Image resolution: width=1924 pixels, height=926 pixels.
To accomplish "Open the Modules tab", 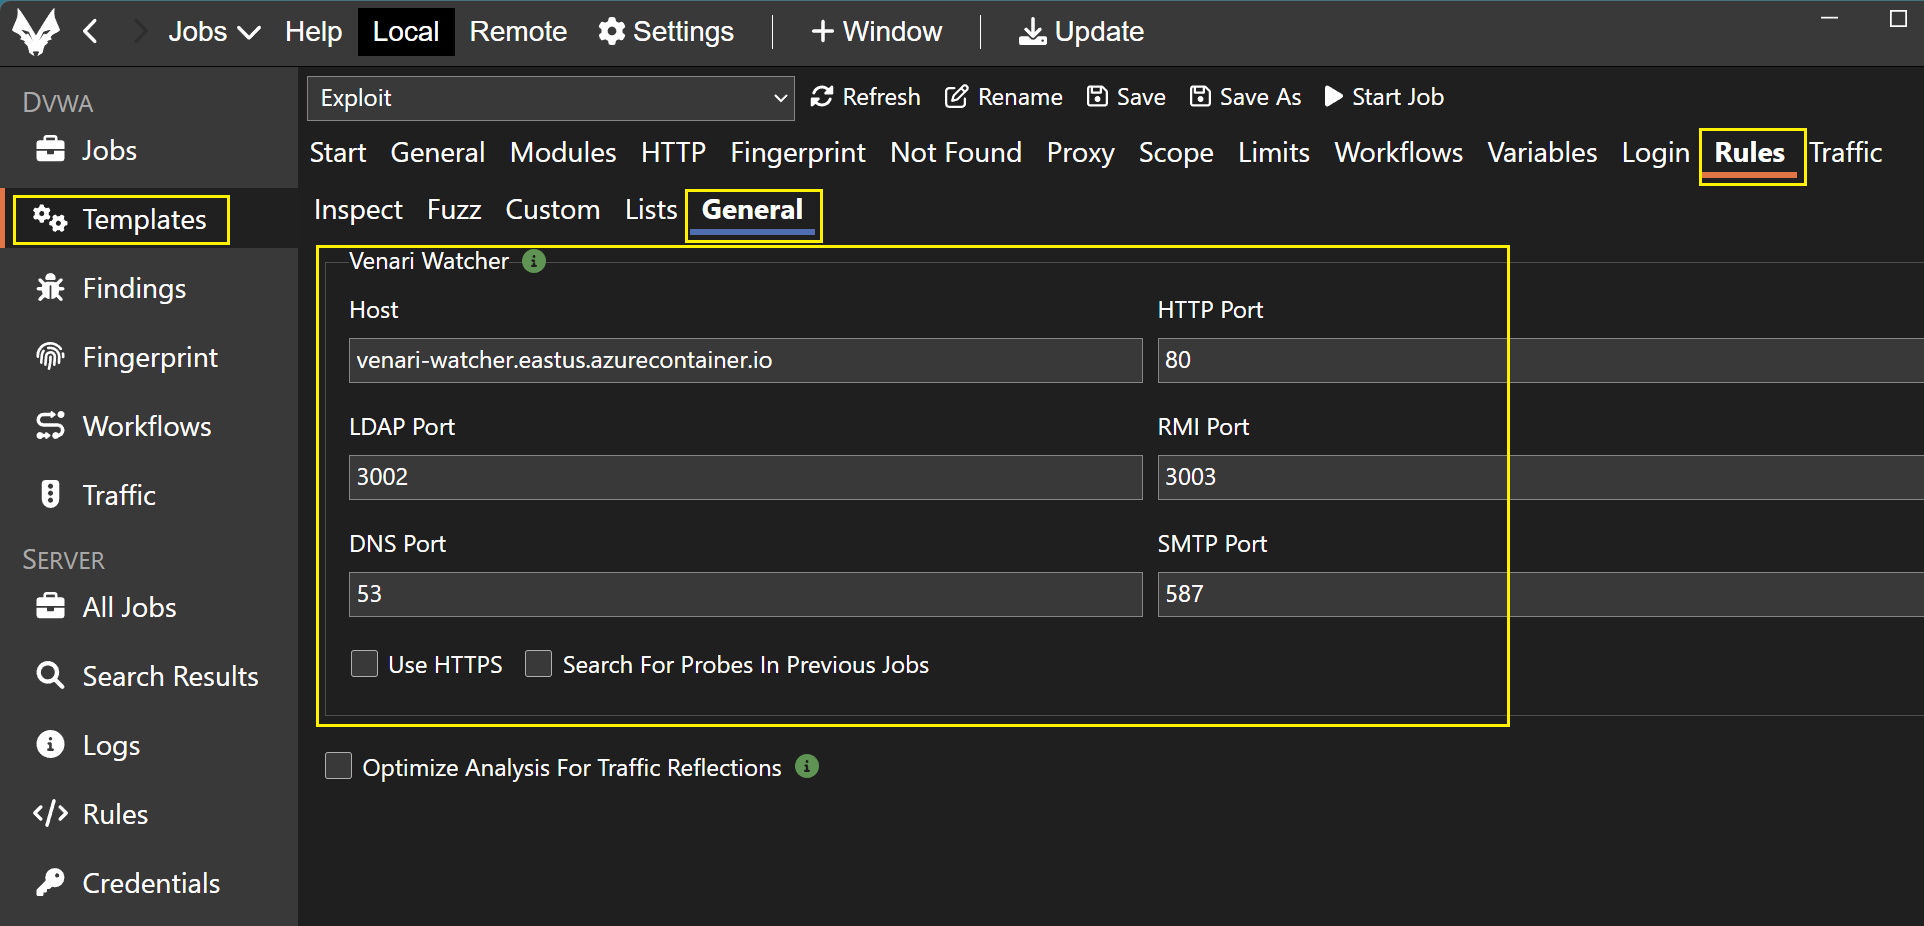I will pyautogui.click(x=563, y=153).
